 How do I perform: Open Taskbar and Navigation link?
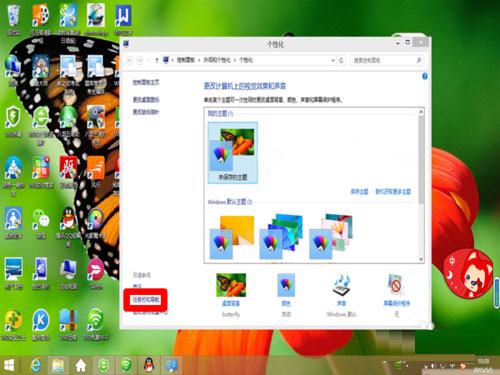(146, 300)
